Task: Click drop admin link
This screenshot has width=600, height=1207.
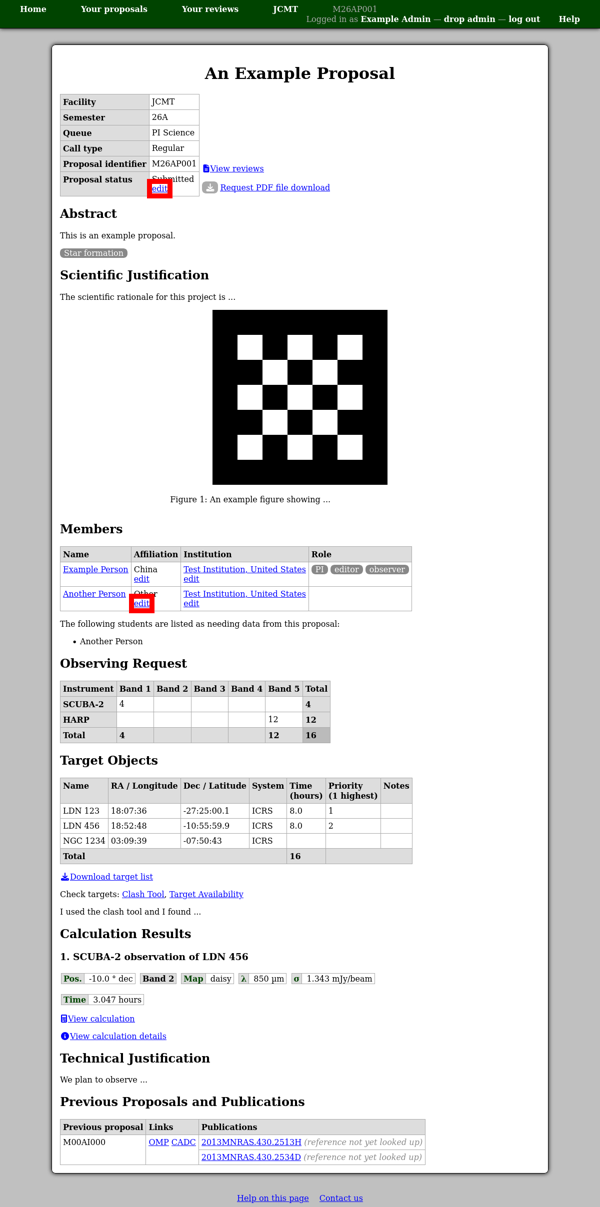Action: pyautogui.click(x=469, y=19)
